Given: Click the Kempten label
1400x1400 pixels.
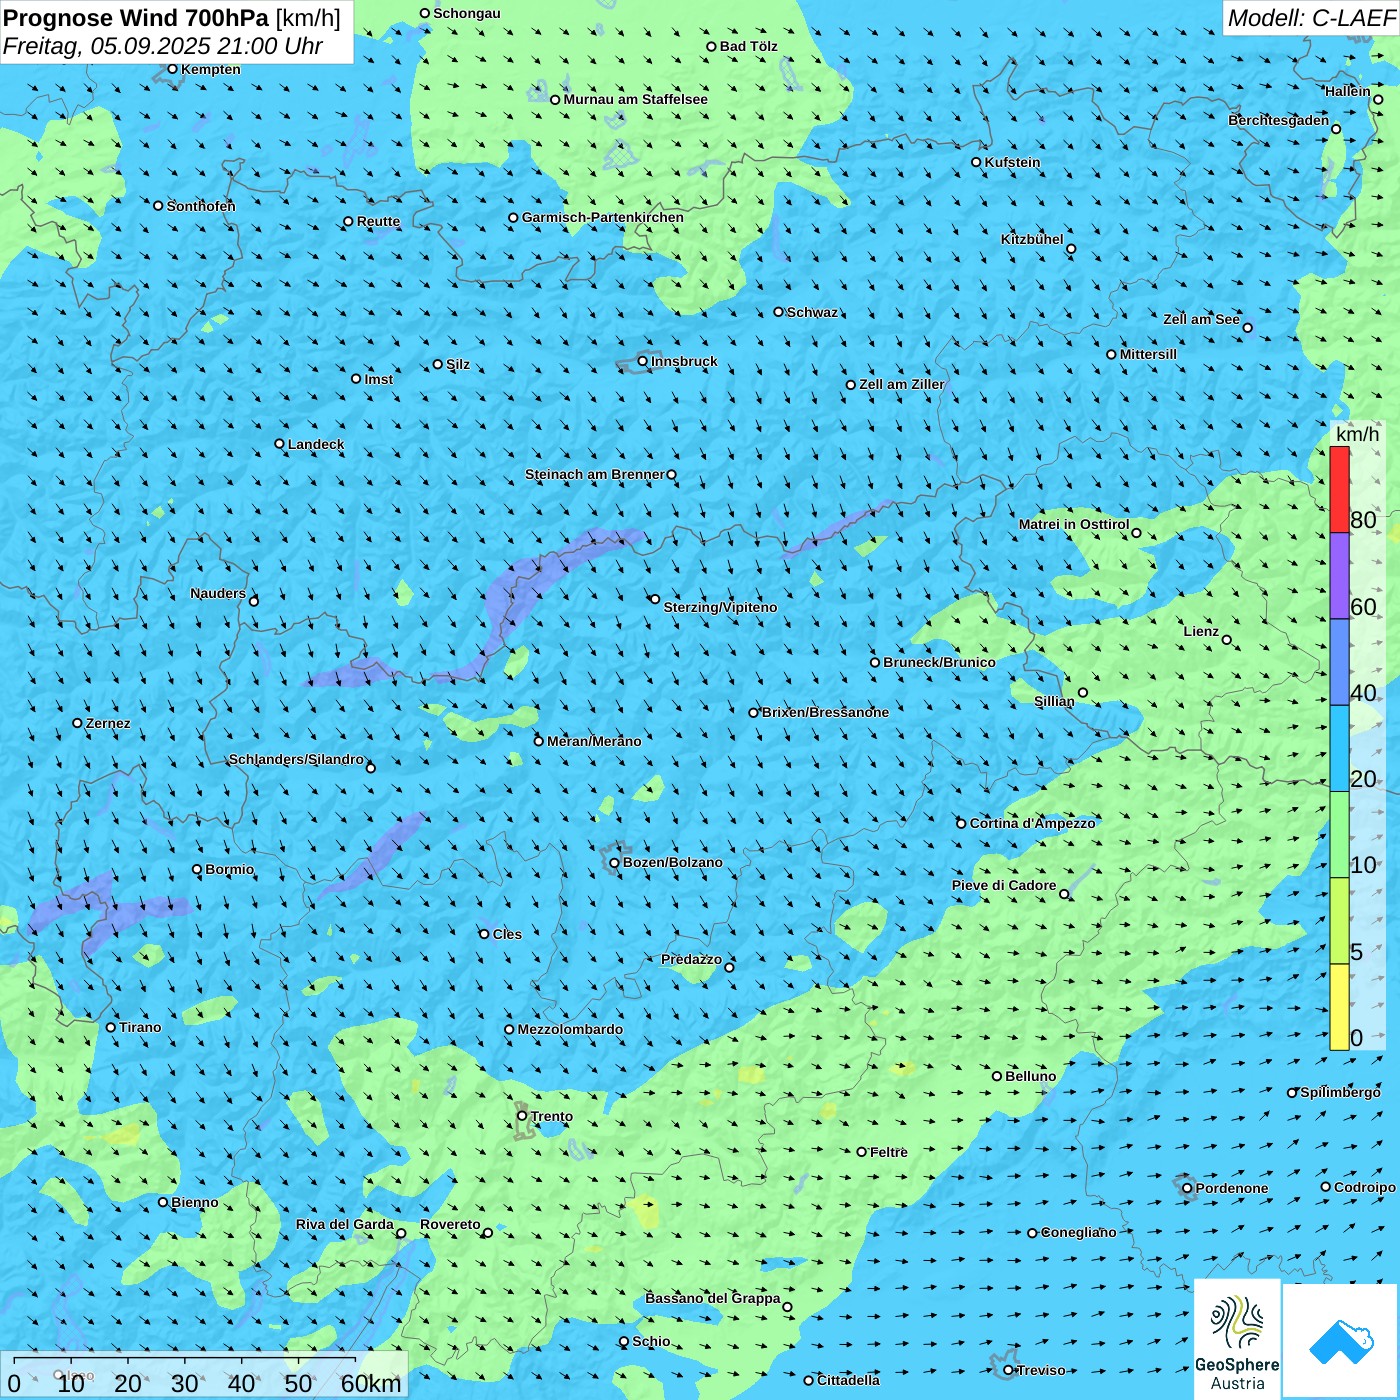Looking at the screenshot, I should (x=211, y=69).
